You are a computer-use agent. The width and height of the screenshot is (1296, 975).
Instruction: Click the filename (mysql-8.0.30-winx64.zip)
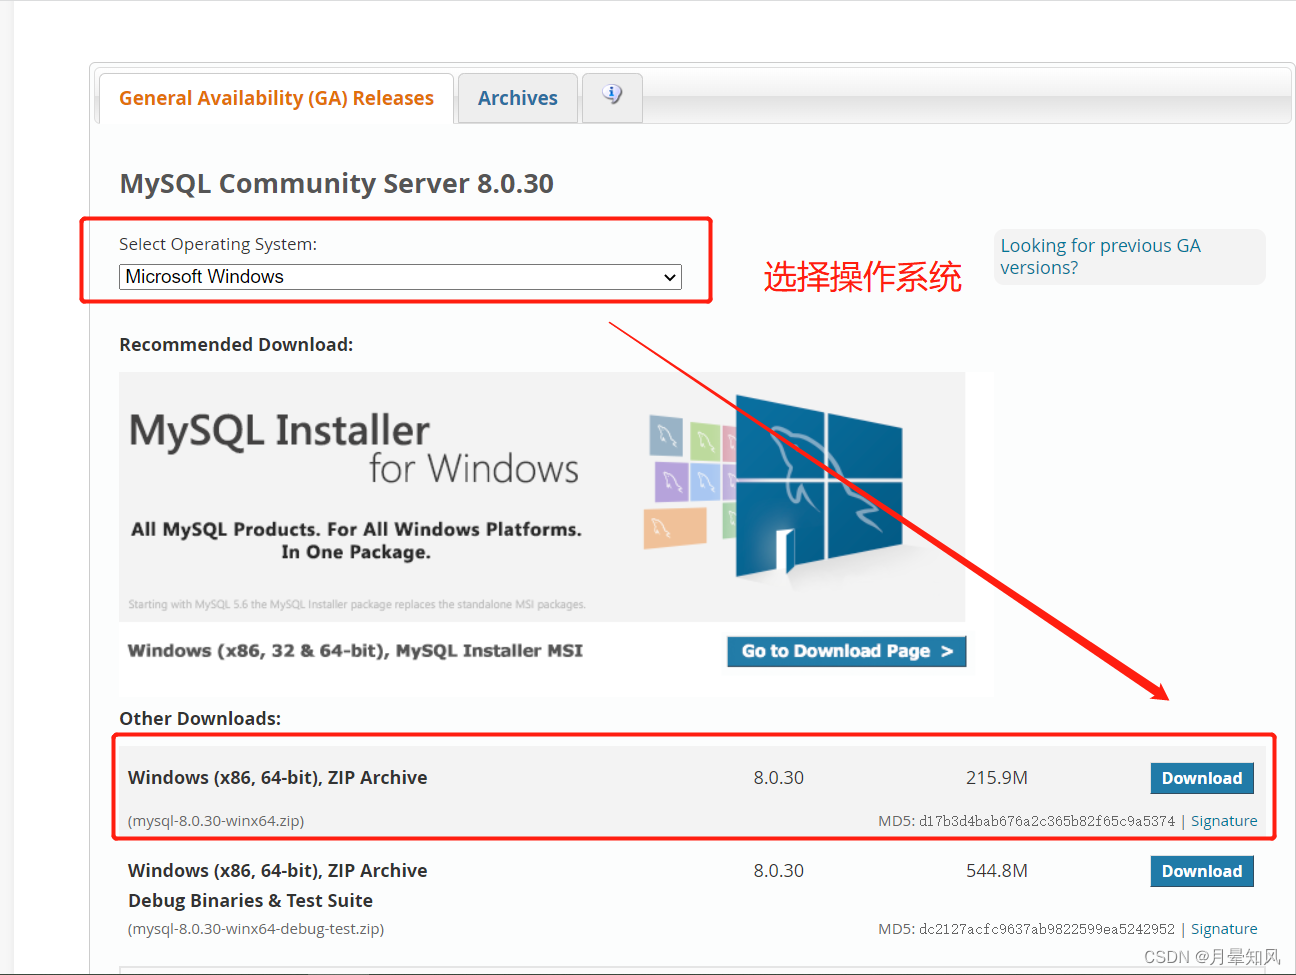coord(216,821)
